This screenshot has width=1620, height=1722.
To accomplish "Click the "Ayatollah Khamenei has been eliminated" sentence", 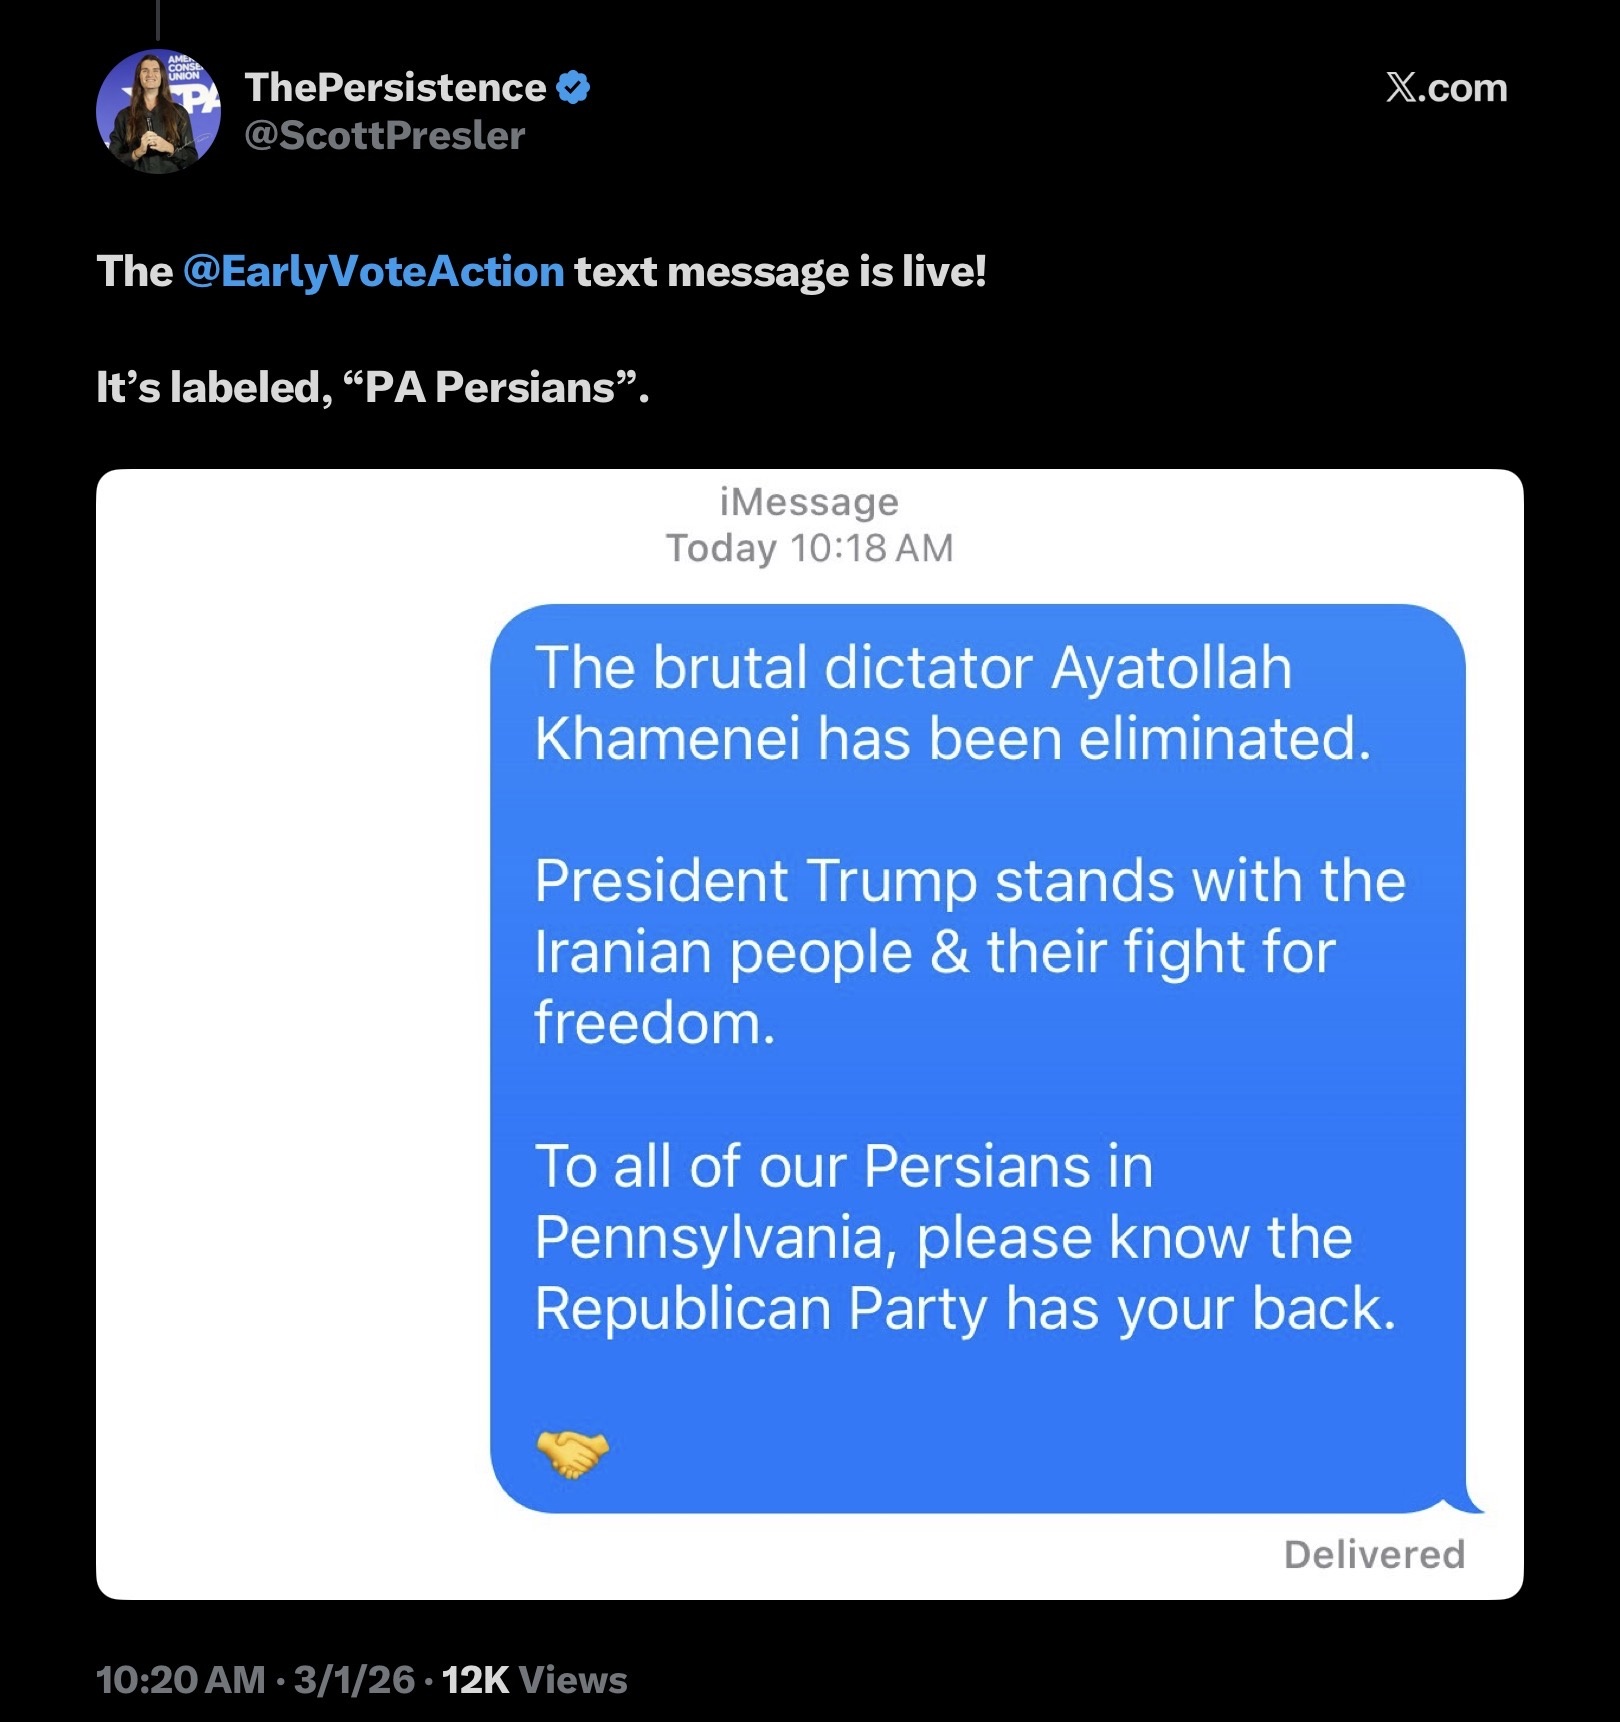I will (950, 704).
